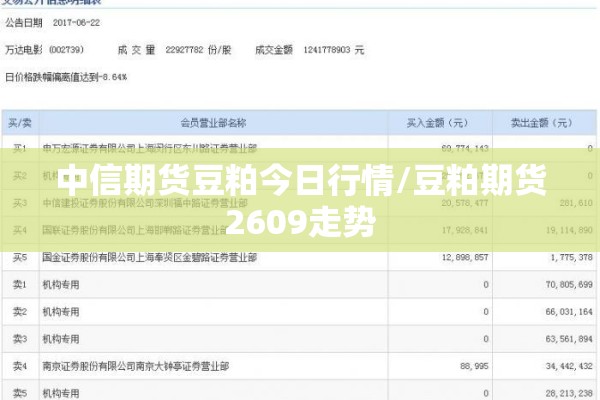This screenshot has width=600, height=400.
Task: Click buy amount 17,928,841
Action: 465,230
